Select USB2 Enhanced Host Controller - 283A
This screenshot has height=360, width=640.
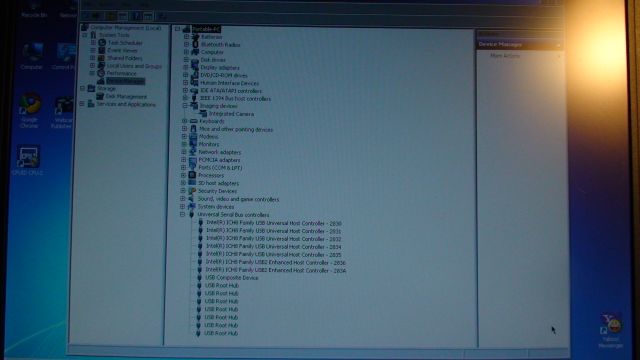coord(276,270)
